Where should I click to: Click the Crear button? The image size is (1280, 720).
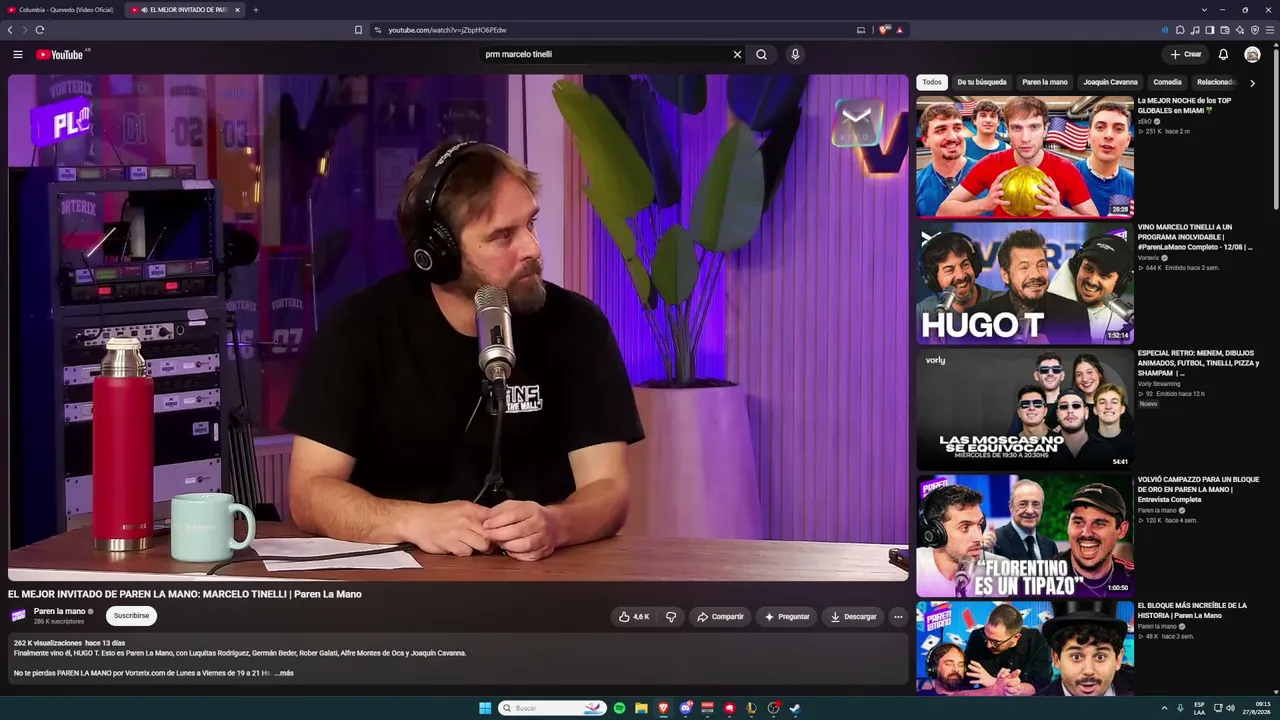(x=1185, y=54)
